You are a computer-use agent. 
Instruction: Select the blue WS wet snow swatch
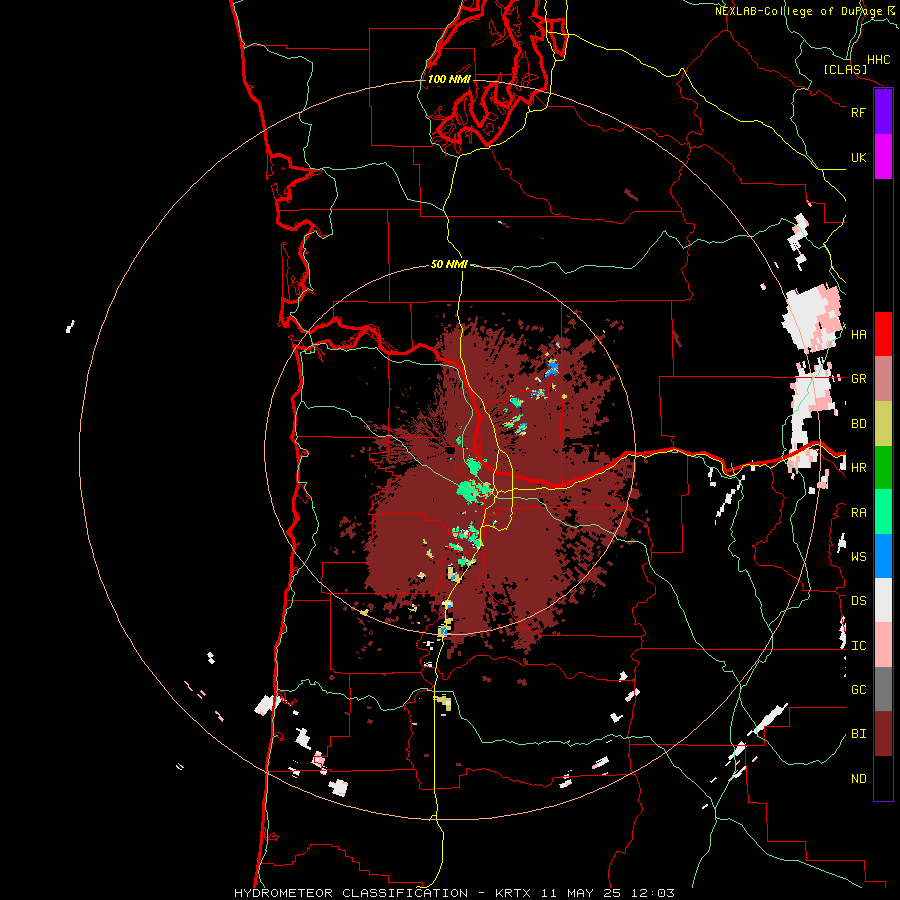pos(883,556)
